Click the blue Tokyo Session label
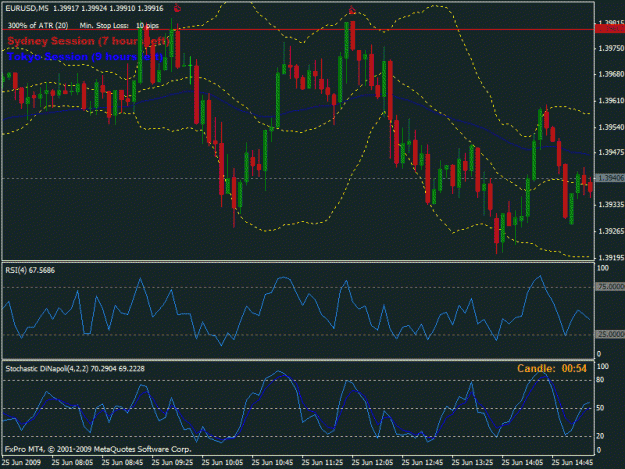This screenshot has height=469, width=625. point(85,57)
